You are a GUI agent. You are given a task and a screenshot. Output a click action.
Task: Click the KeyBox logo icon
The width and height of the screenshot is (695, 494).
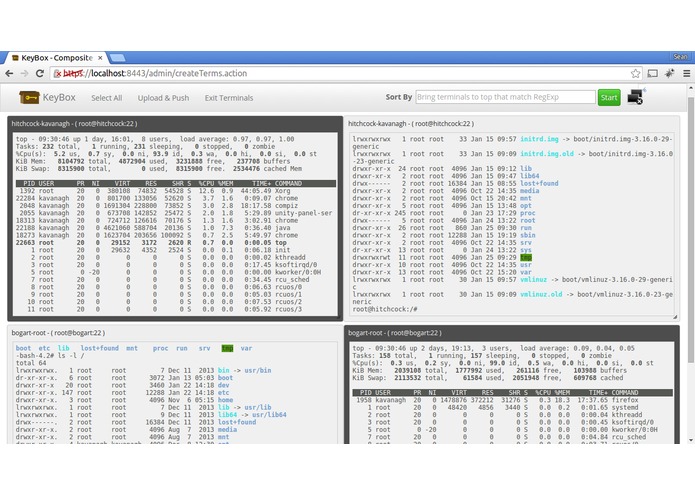pos(29,97)
